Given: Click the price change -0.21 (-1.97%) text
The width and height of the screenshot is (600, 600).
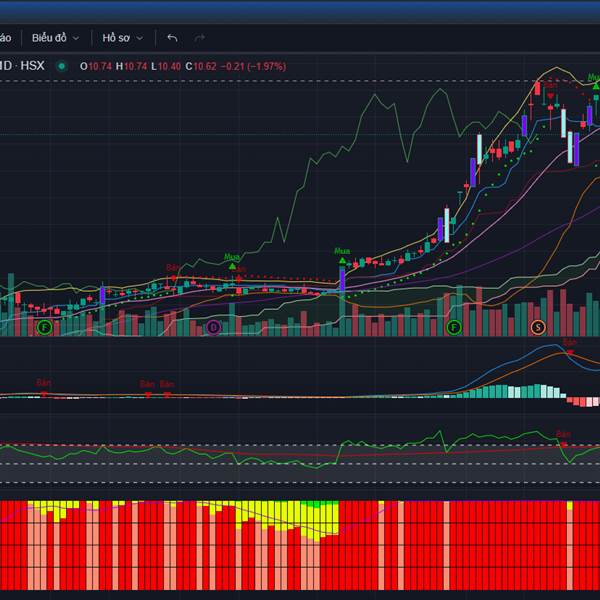Looking at the screenshot, I should (253, 66).
